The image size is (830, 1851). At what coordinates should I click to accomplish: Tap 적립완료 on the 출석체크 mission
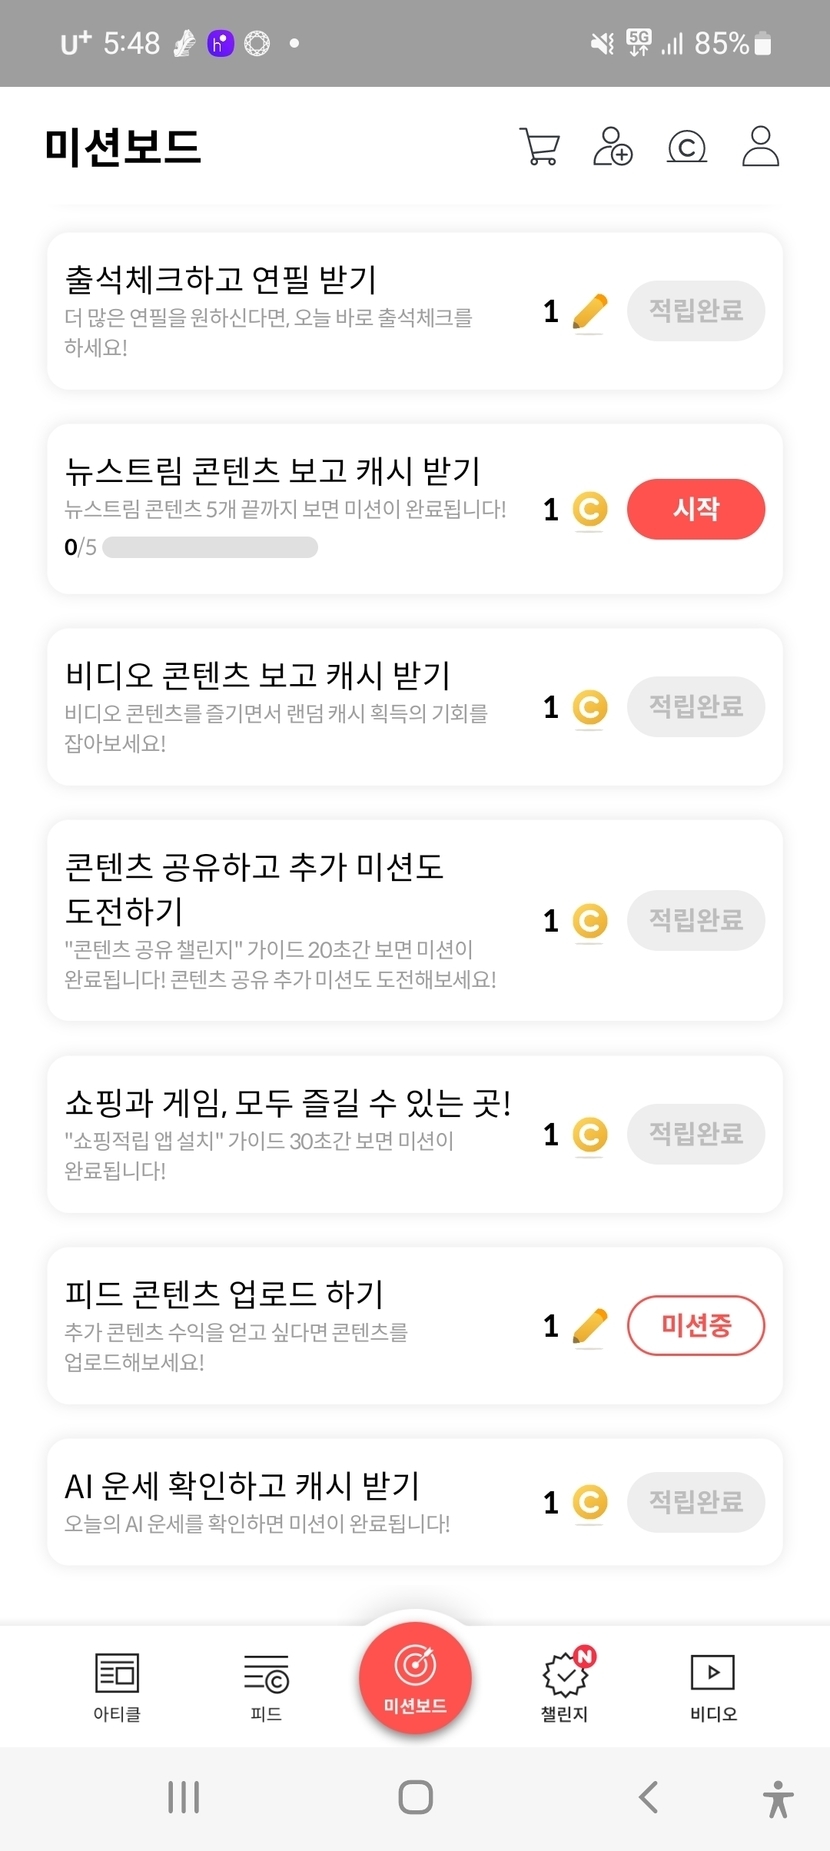(x=696, y=311)
